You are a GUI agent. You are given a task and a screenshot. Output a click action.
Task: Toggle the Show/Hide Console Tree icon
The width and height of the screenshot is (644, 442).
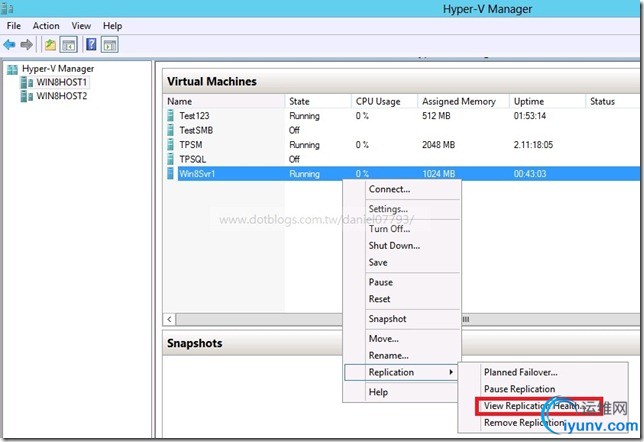(x=68, y=44)
